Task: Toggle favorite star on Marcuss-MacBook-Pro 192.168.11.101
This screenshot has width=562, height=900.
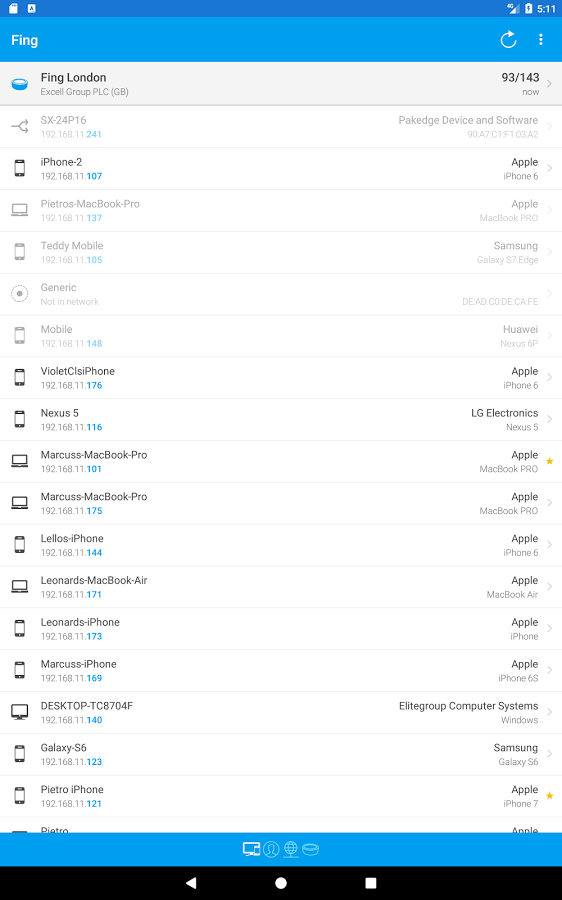Action: tap(549, 461)
